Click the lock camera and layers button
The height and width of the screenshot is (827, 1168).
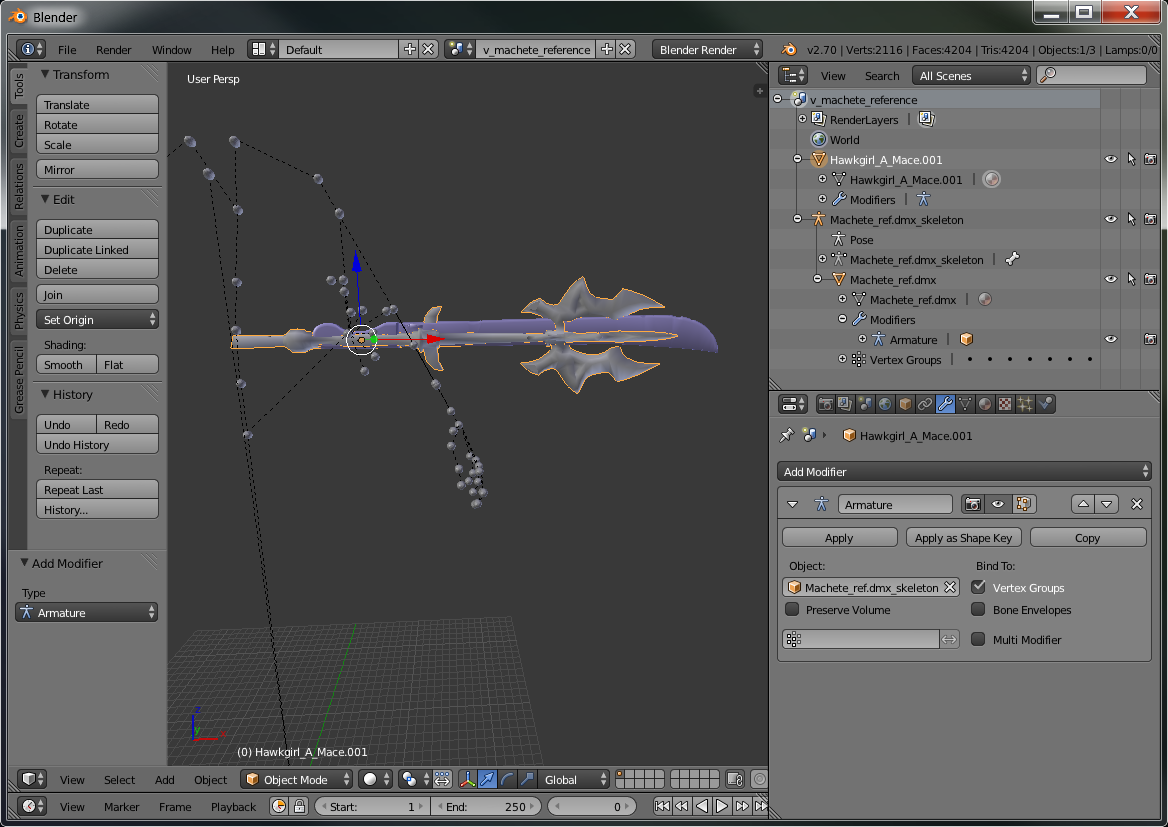click(x=734, y=779)
